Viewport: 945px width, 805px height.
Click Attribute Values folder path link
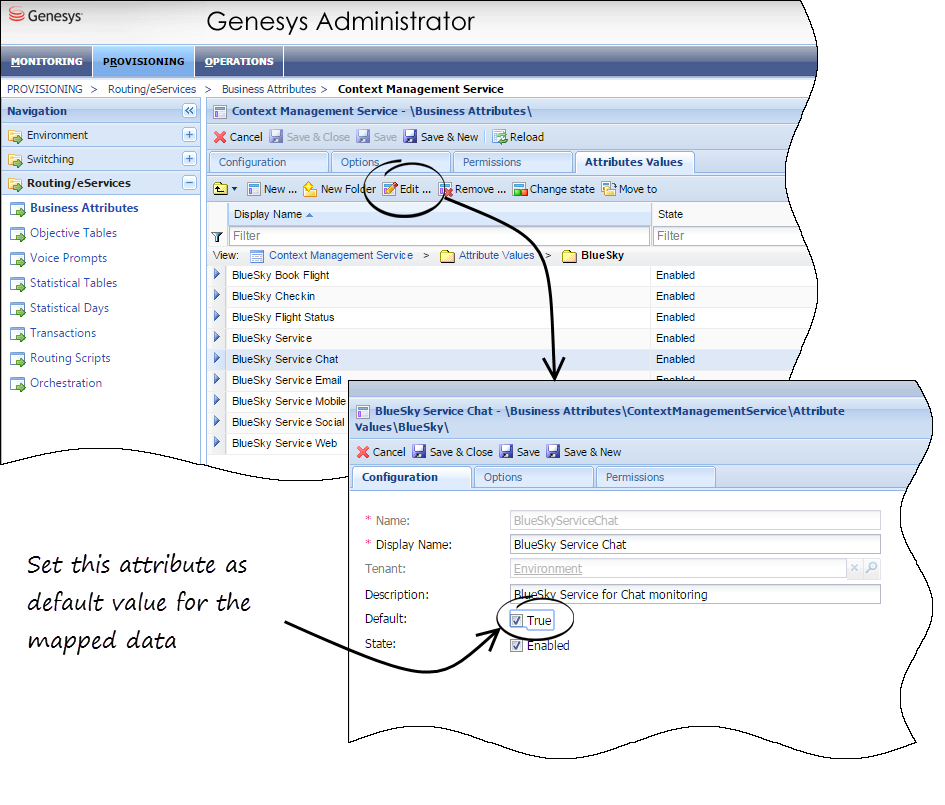(x=497, y=255)
